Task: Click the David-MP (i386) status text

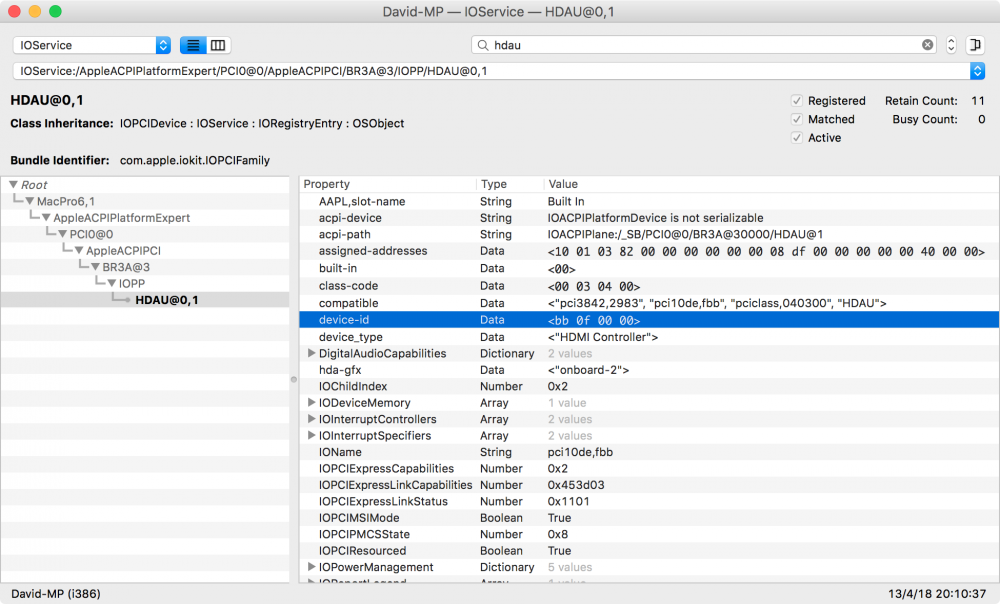Action: [x=55, y=594]
